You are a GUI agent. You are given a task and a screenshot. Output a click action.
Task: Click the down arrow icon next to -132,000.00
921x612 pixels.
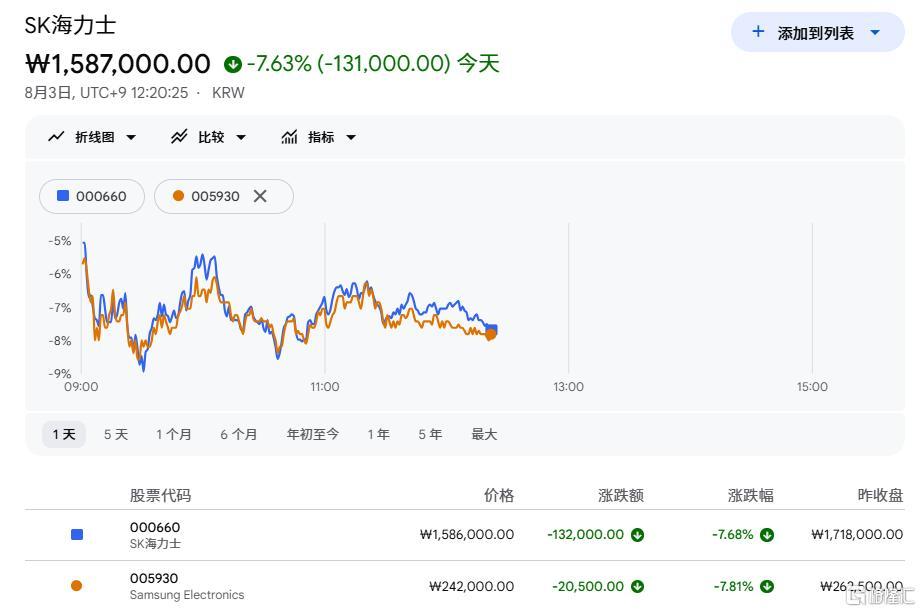(x=637, y=534)
